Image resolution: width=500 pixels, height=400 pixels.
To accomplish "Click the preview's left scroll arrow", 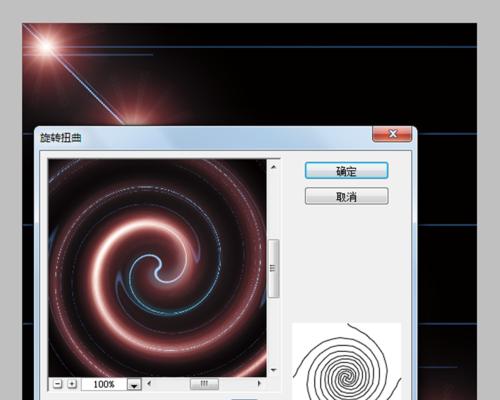I will [x=149, y=384].
